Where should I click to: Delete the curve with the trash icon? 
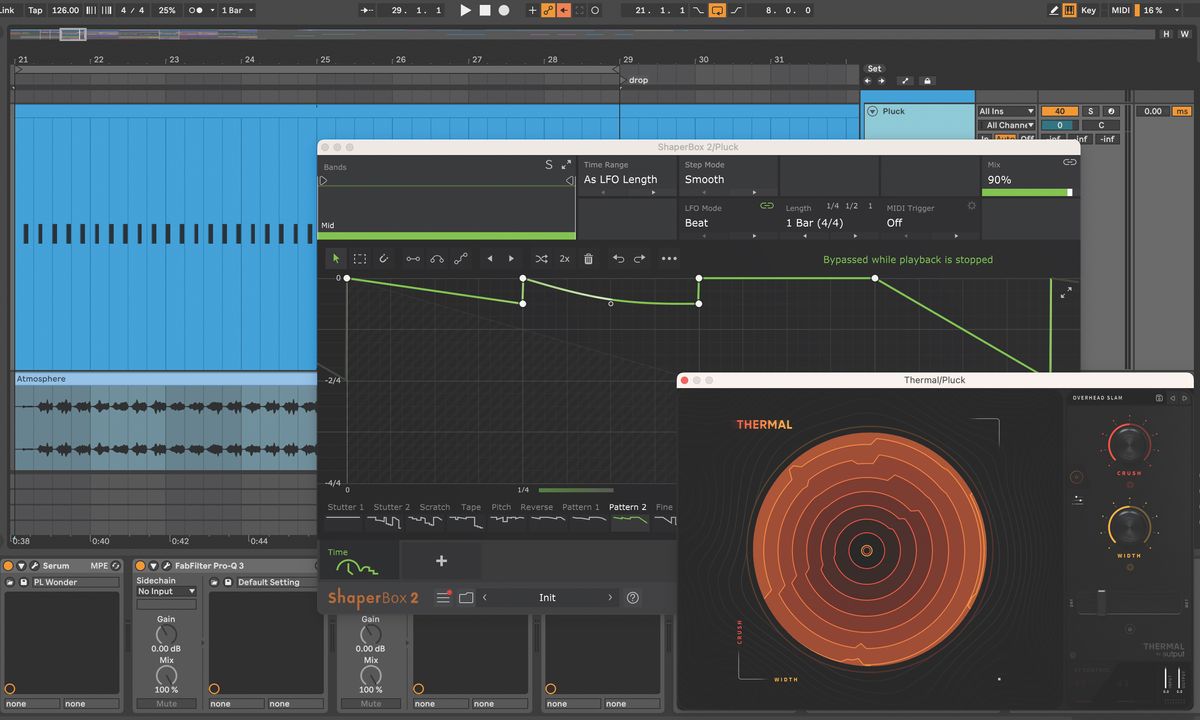pyautogui.click(x=588, y=259)
